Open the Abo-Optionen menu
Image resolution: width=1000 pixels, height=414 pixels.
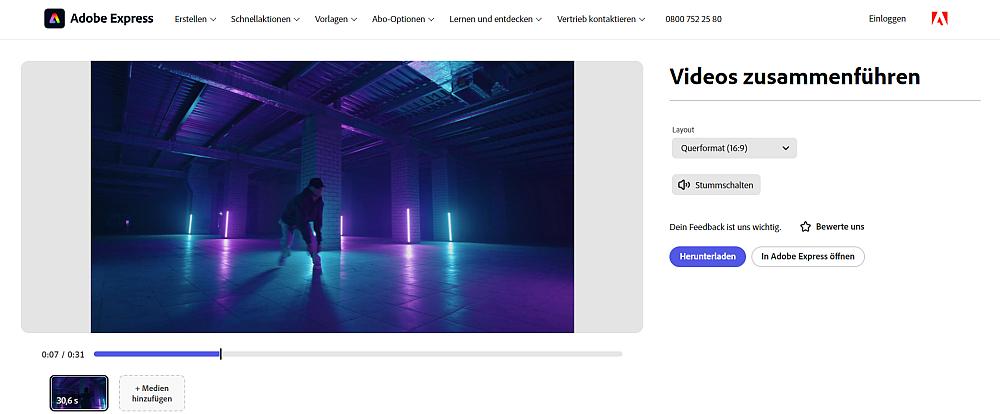(403, 19)
